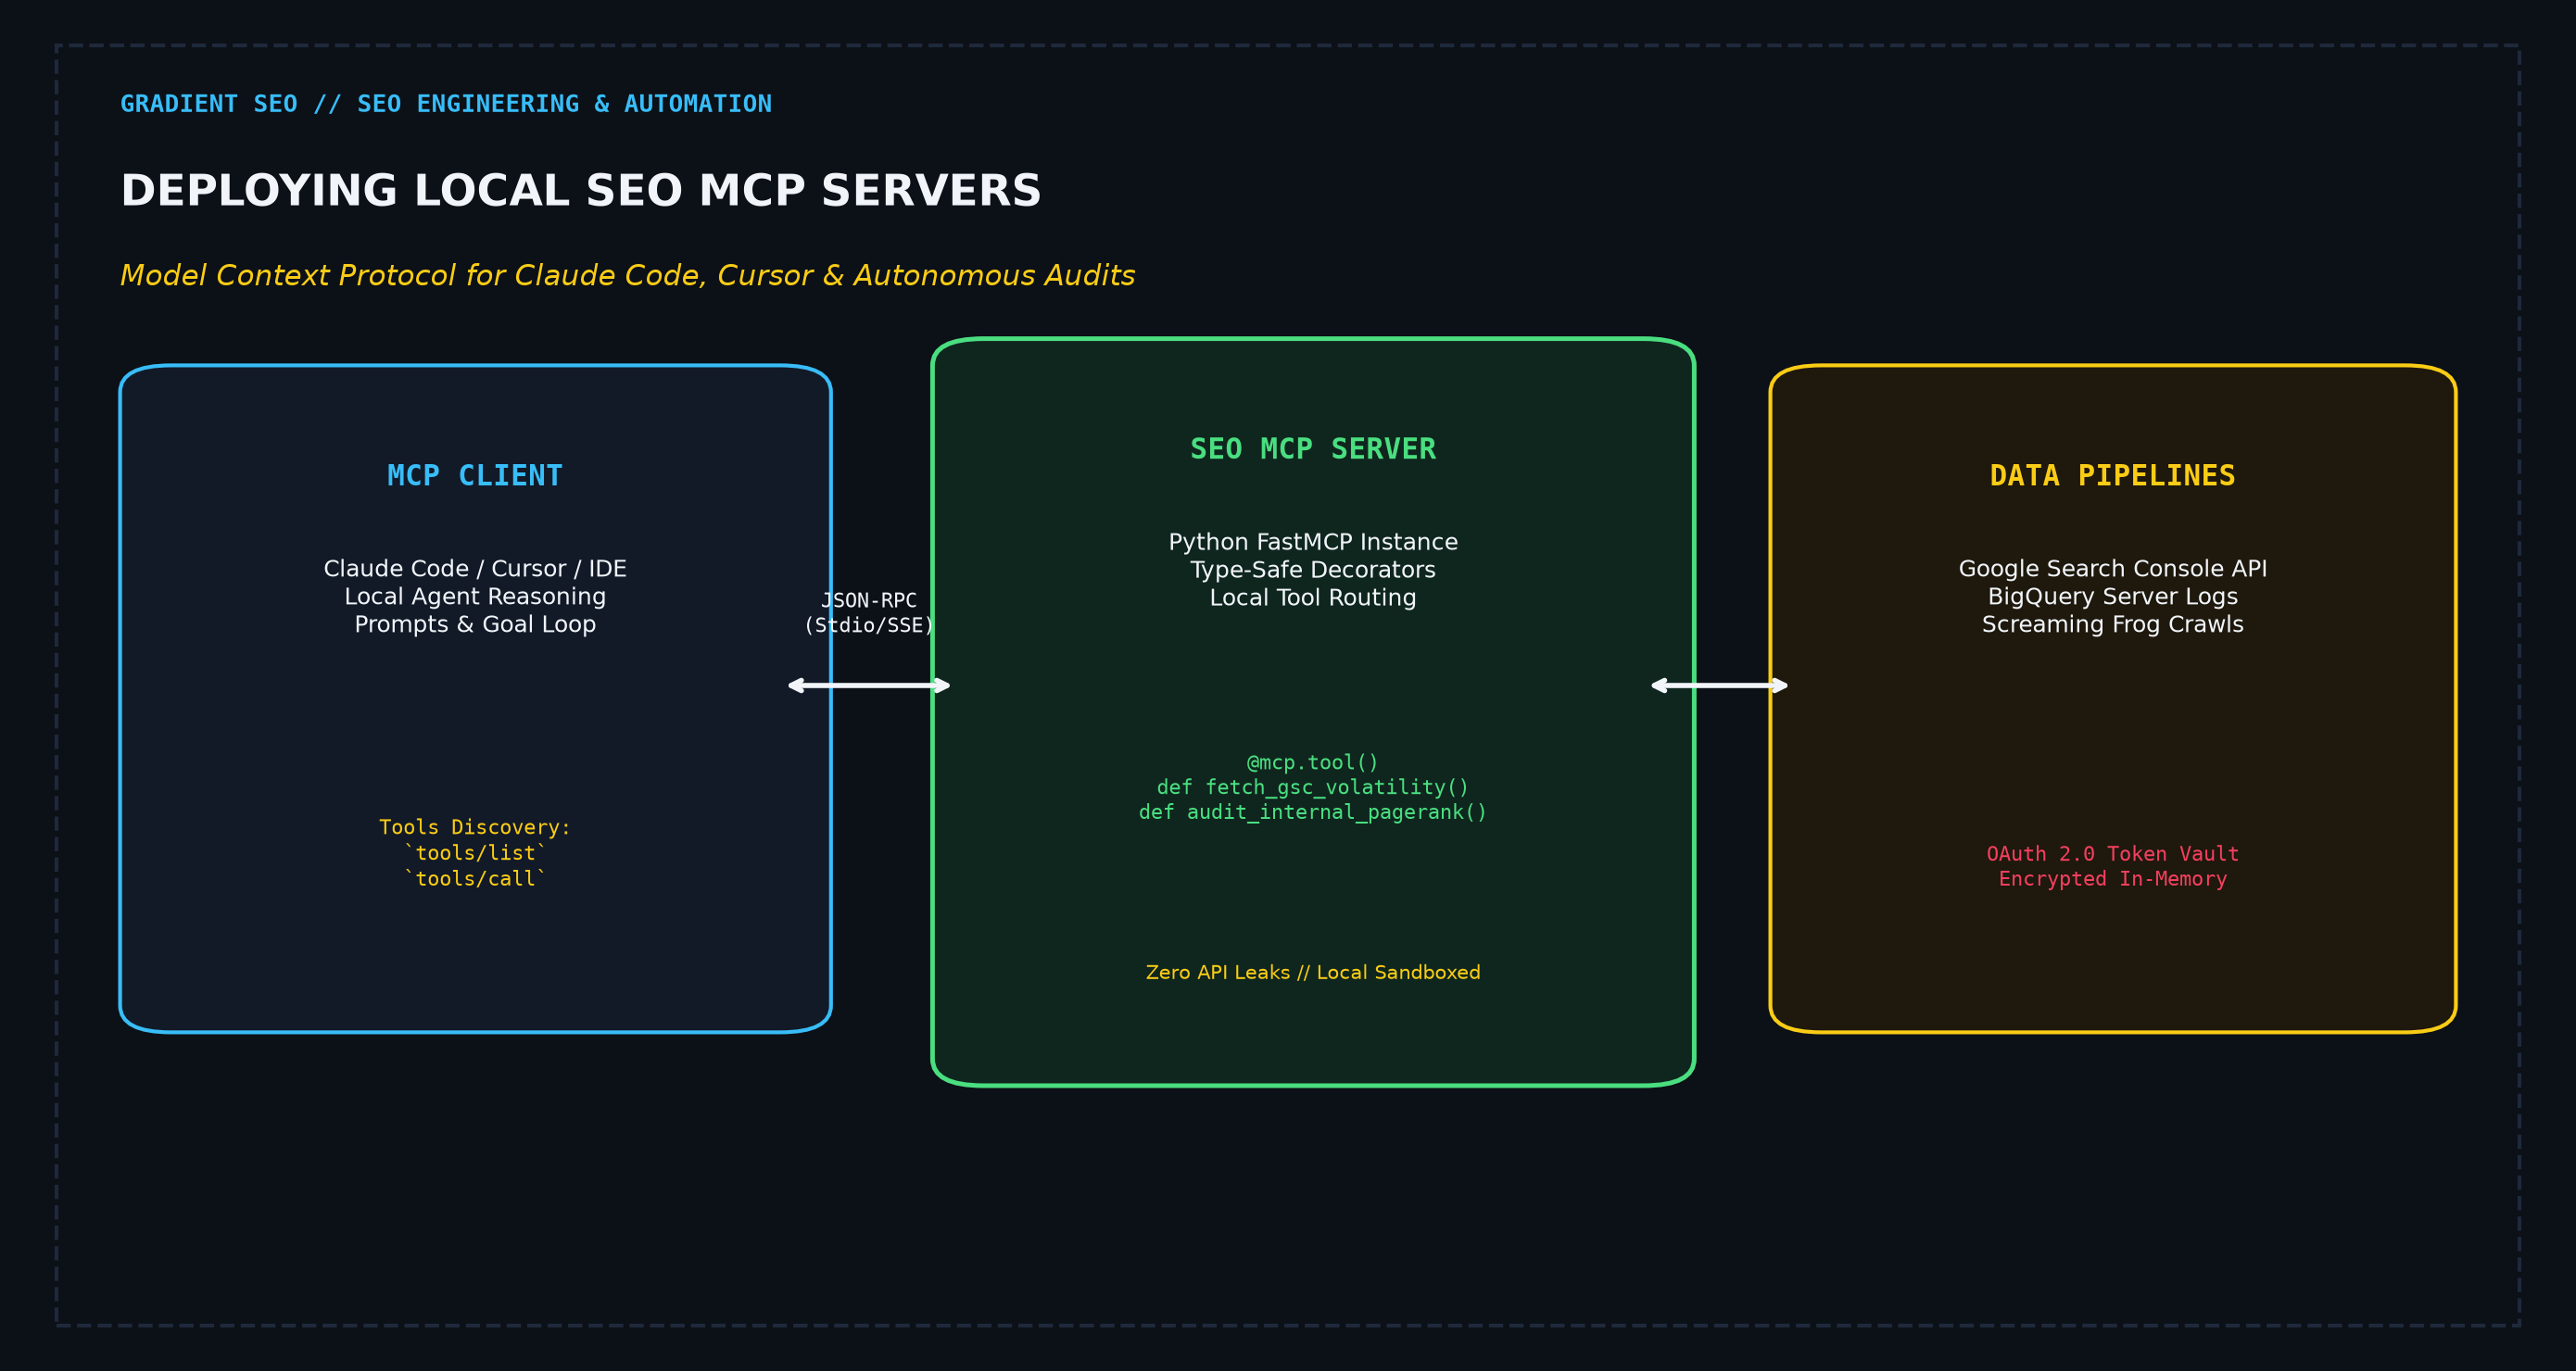Click the SEO MCP SERVER heading
2576x1371 pixels.
(x=1313, y=450)
